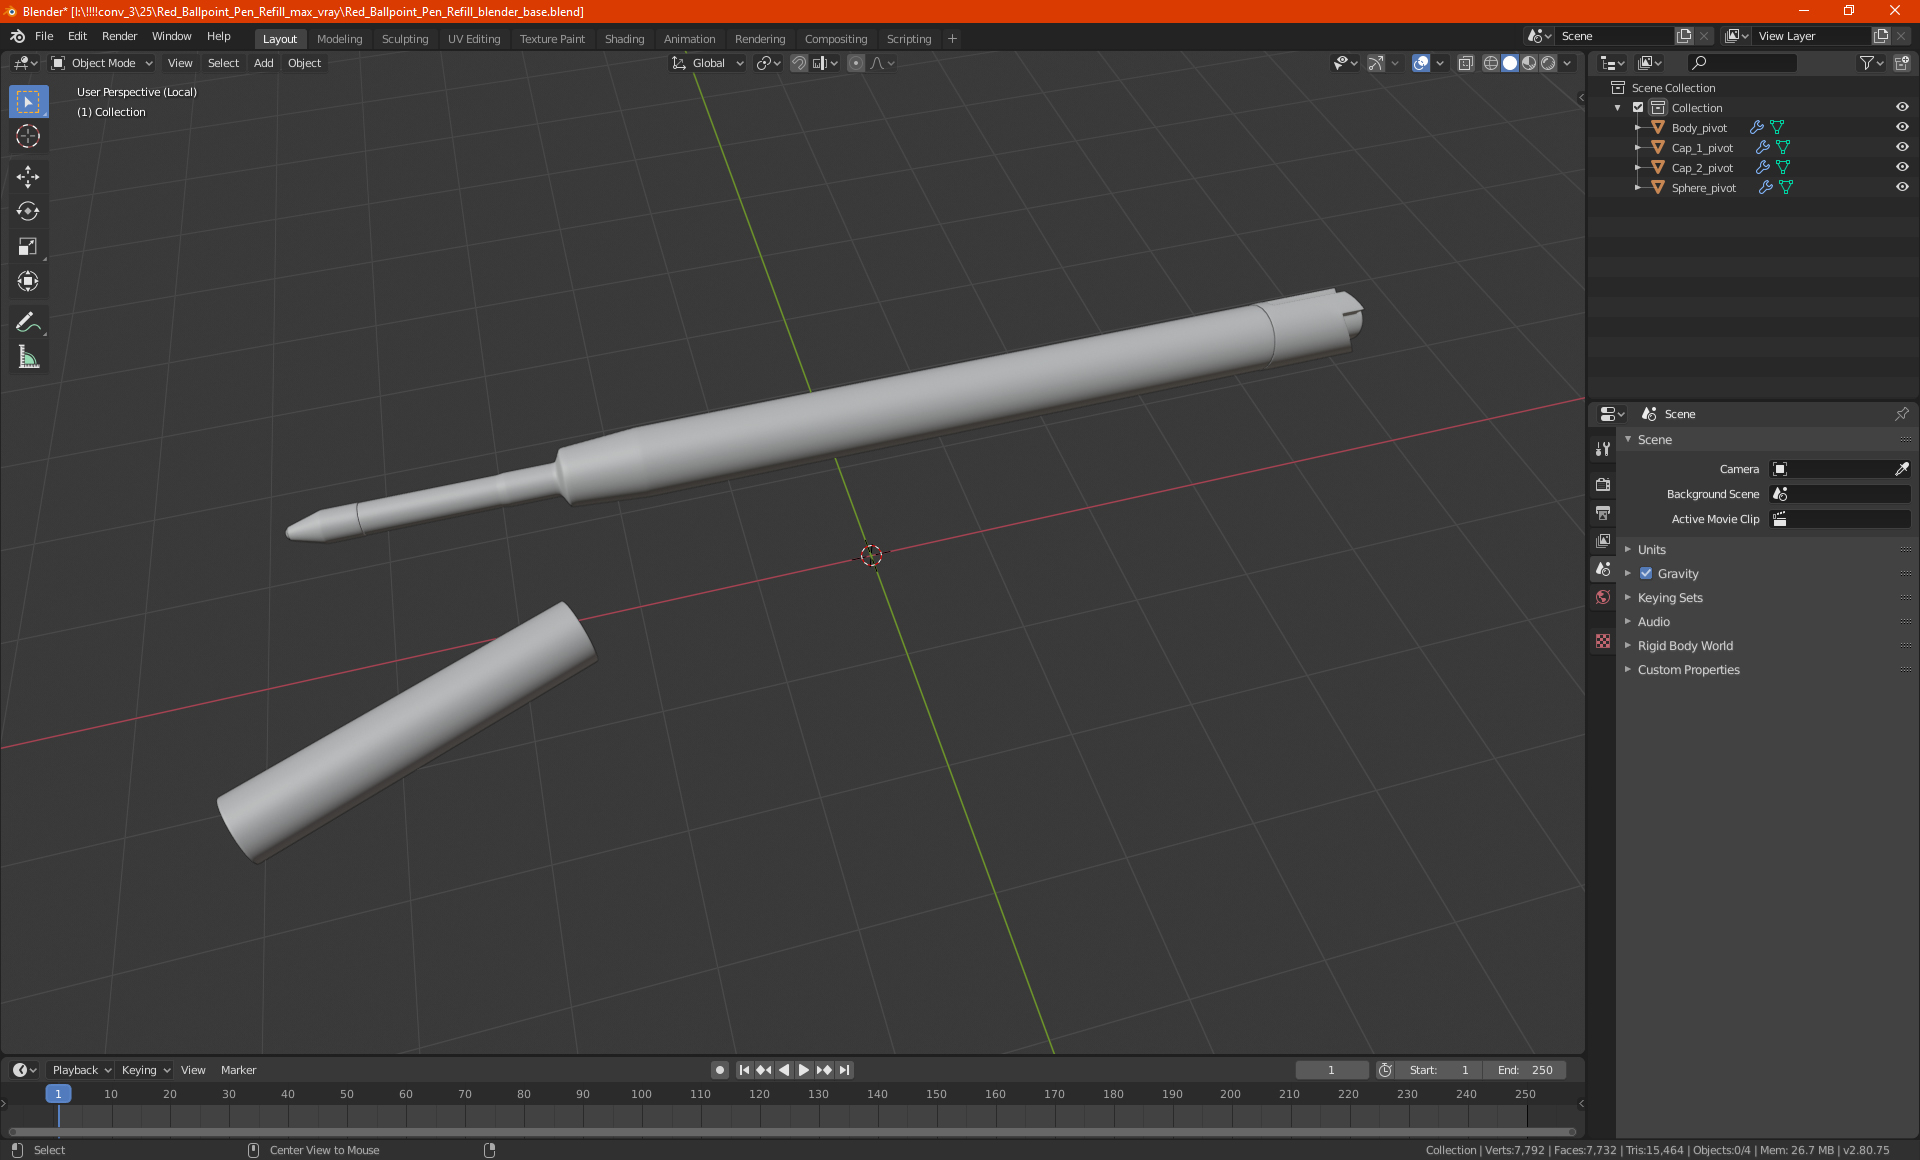1920x1160 pixels.
Task: Select the Transform tool
Action: click(28, 282)
